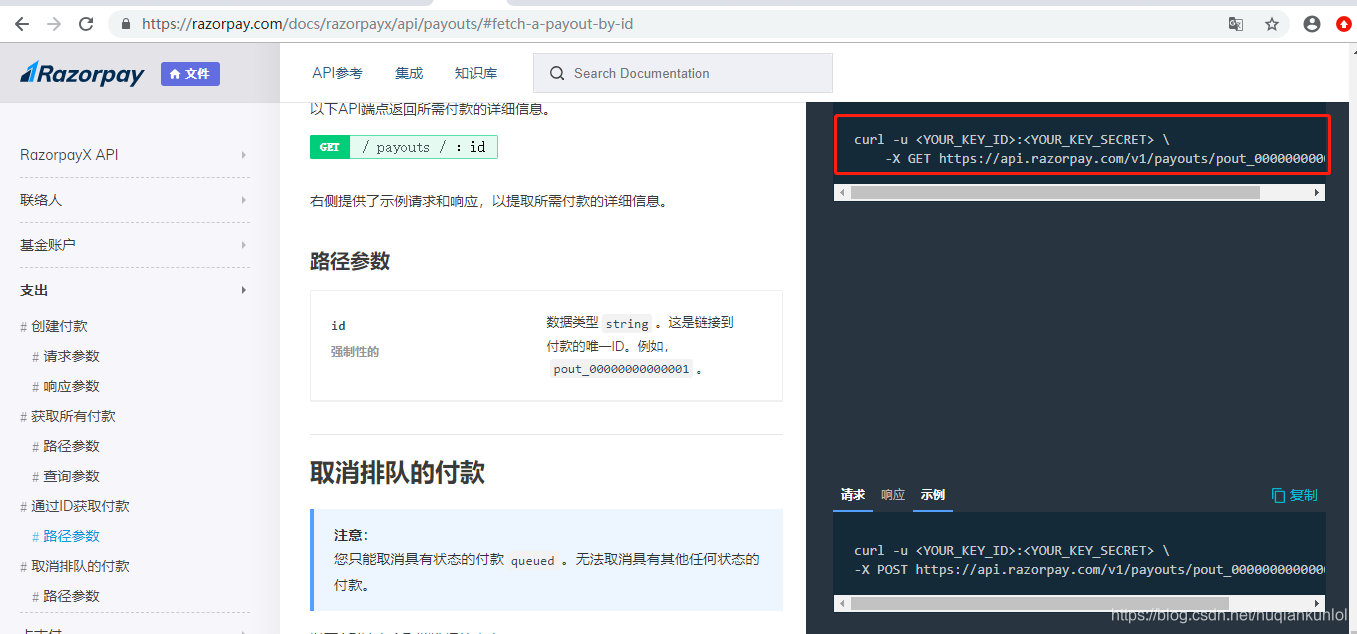The image size is (1357, 634).
Task: Switch to the 示例 tab
Action: 933,495
